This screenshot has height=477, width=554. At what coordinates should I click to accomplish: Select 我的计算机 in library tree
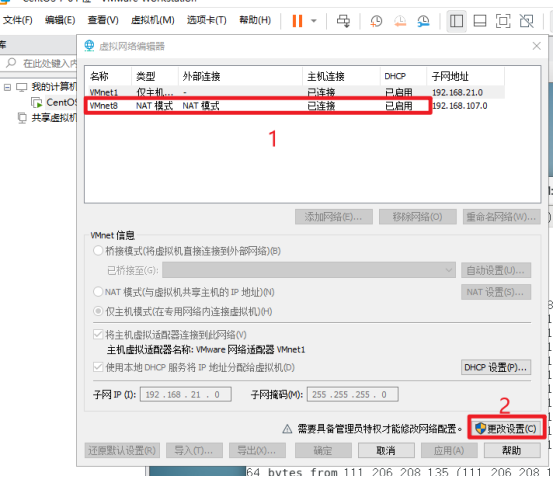[x=54, y=87]
